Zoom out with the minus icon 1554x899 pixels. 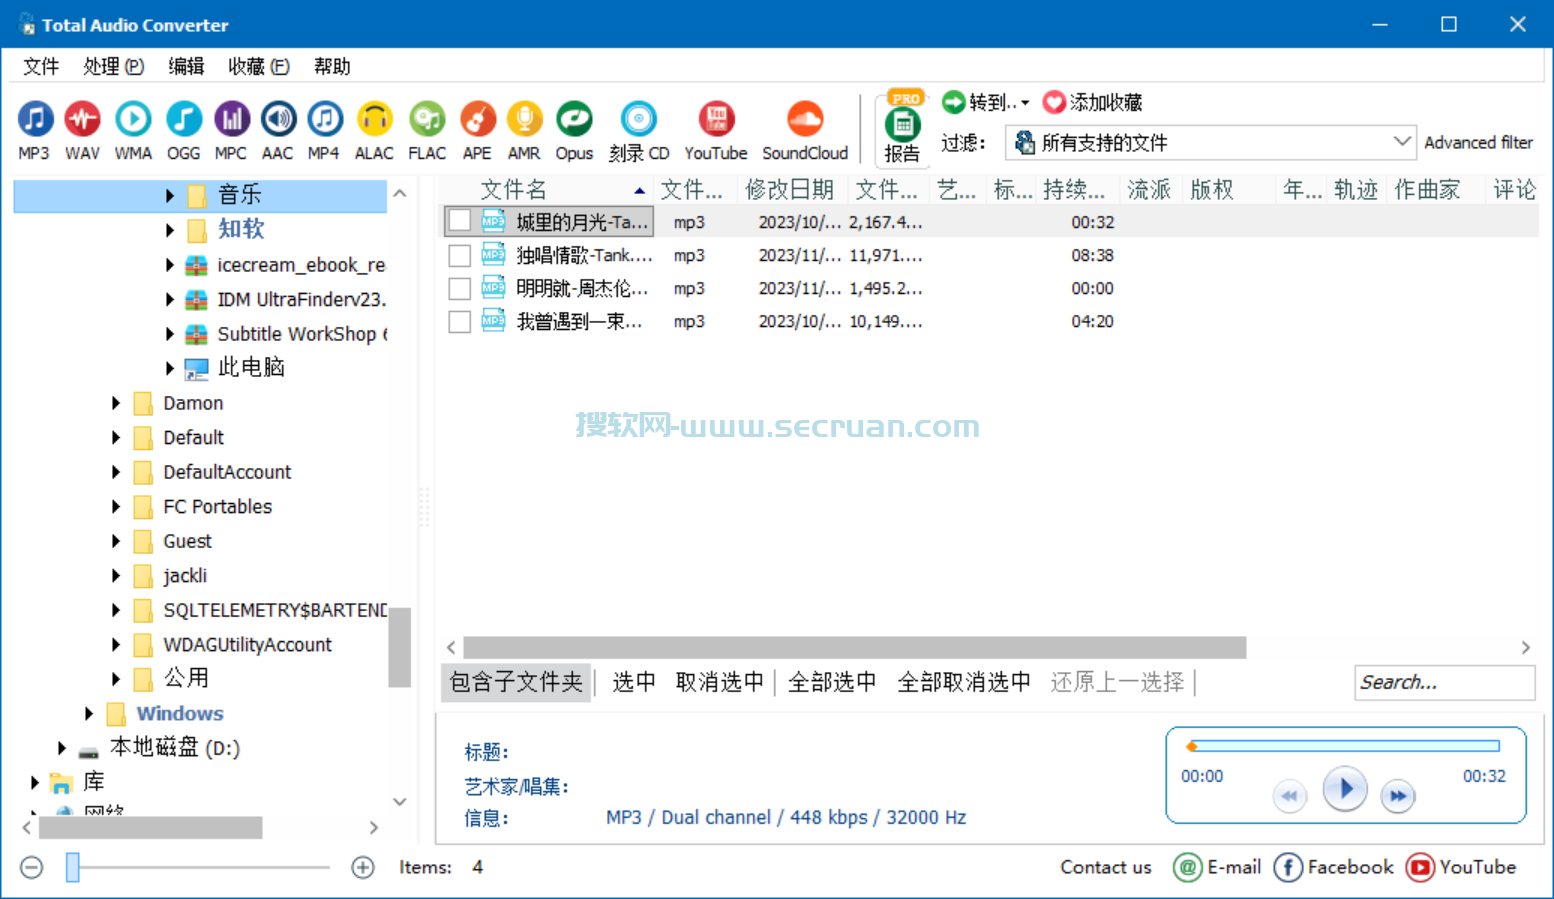(x=32, y=867)
